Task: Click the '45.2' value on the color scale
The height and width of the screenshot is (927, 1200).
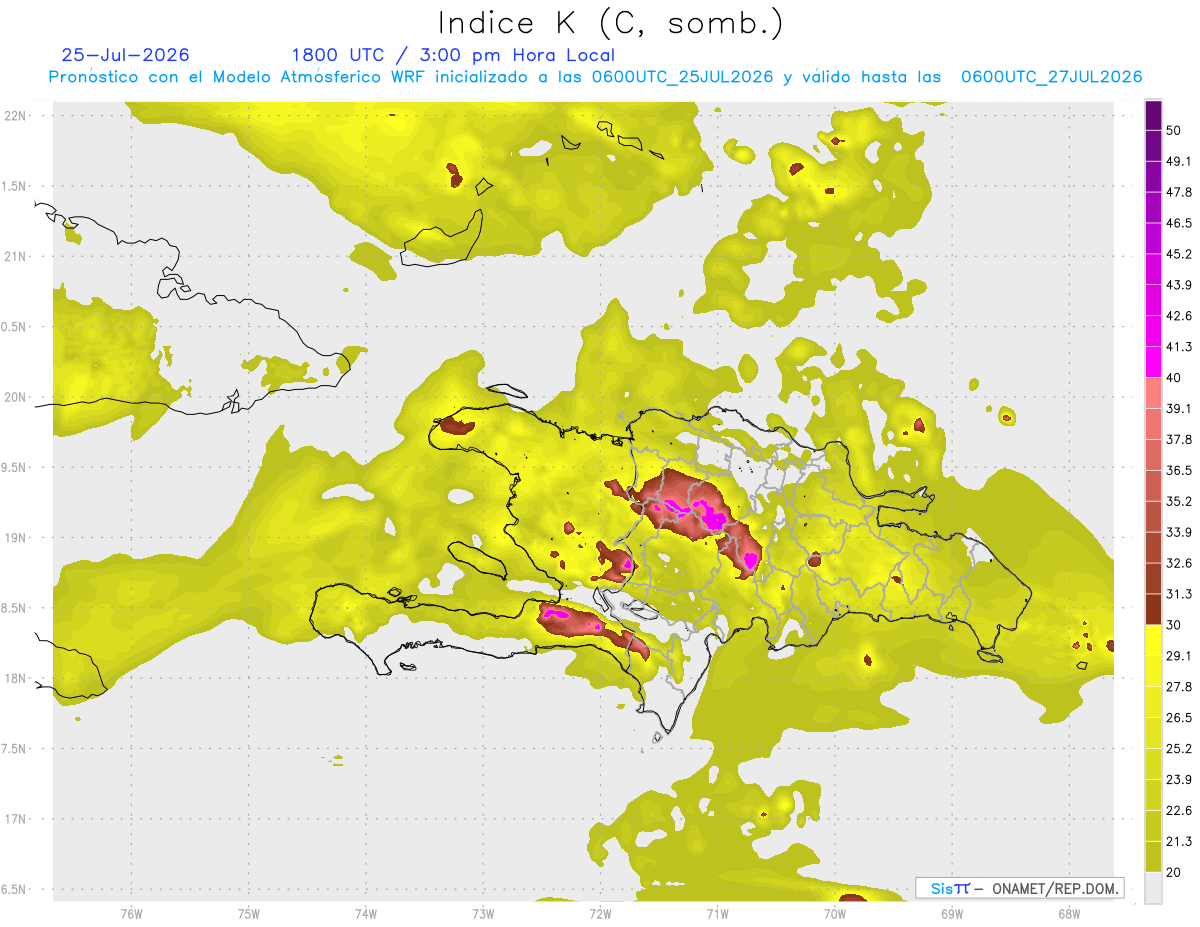Action: (1180, 254)
